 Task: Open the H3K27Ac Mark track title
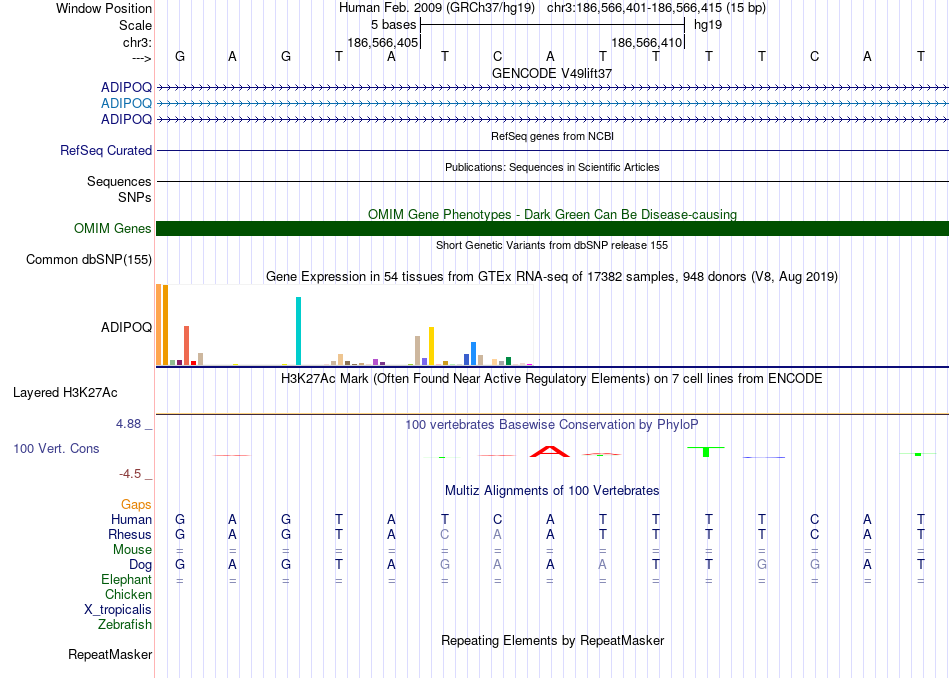tap(552, 379)
